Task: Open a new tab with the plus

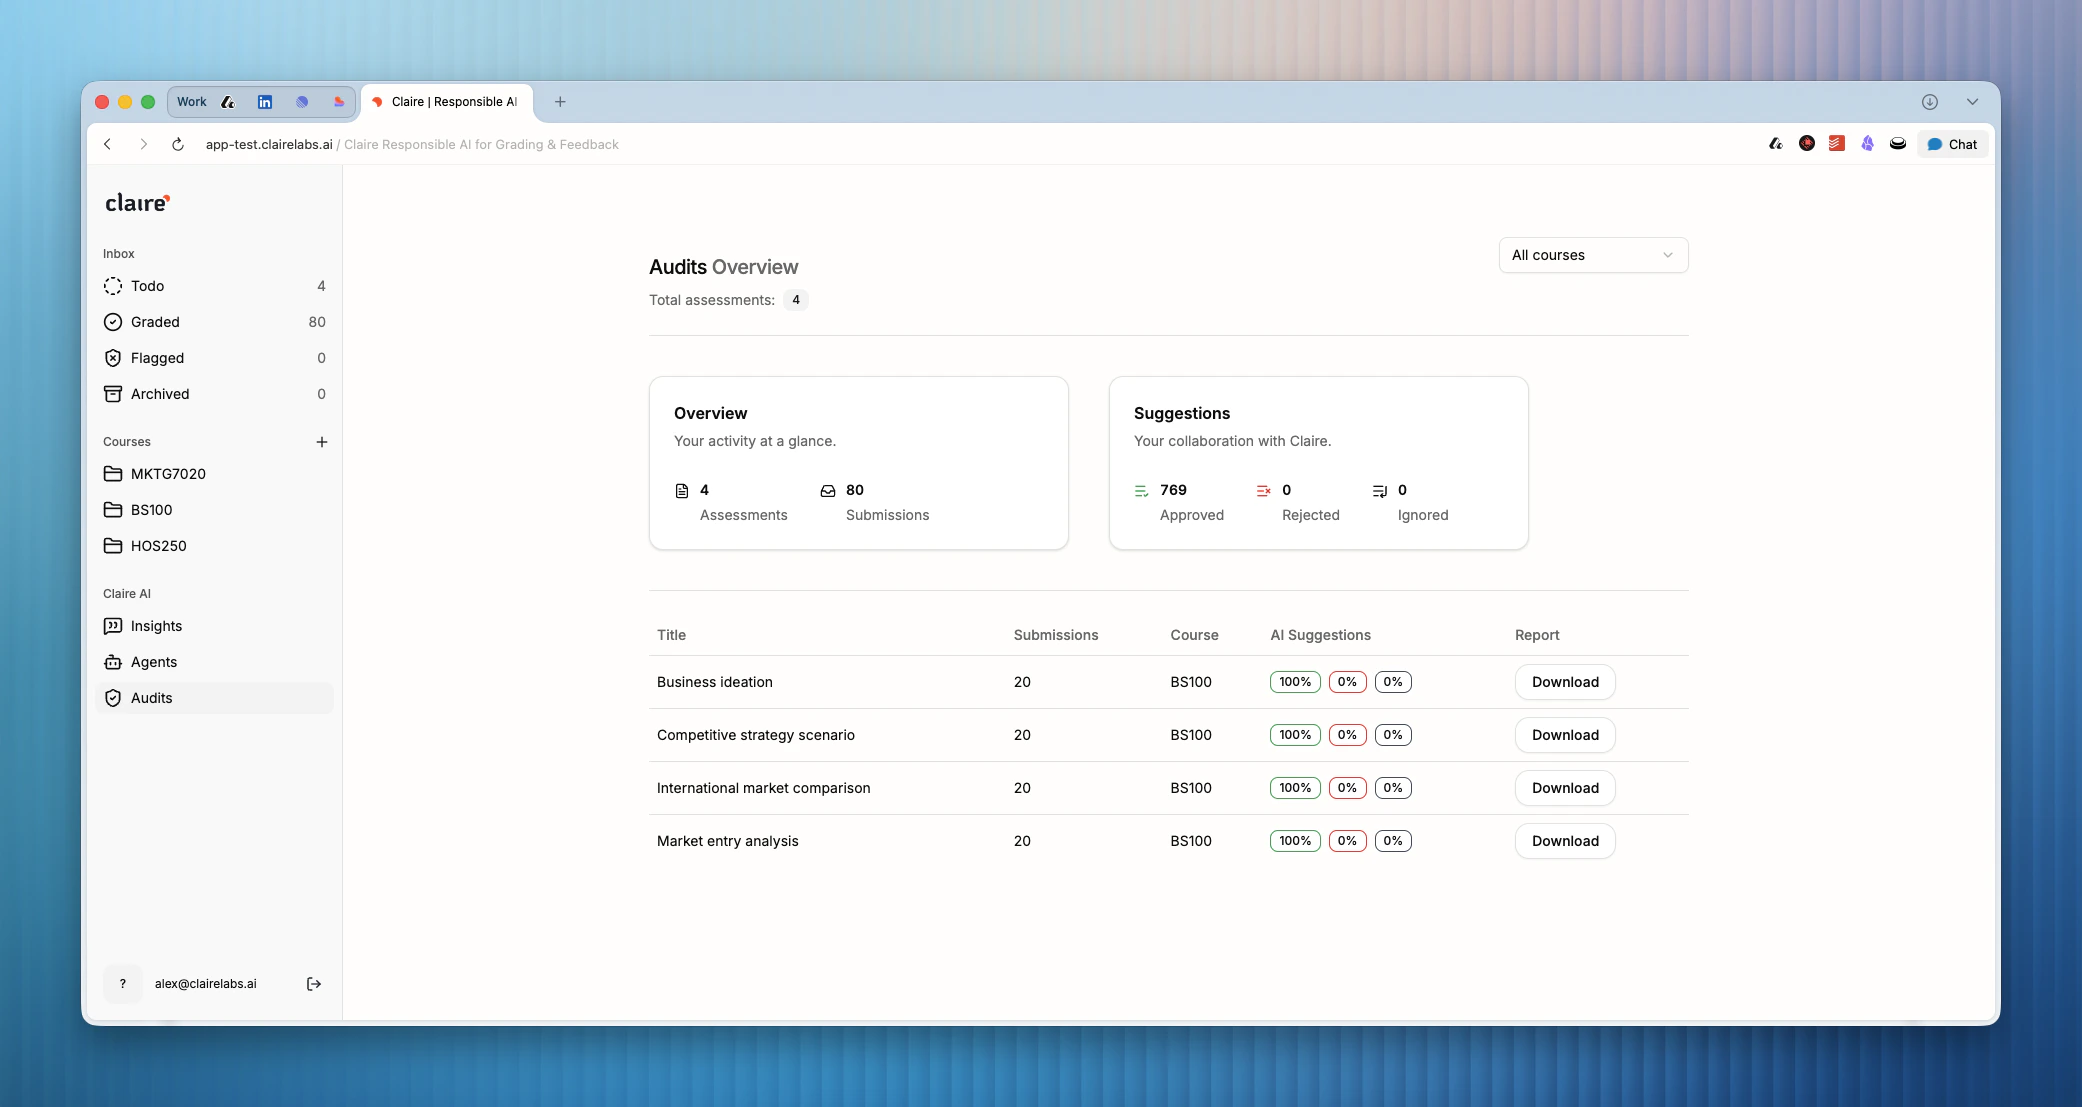Action: point(560,102)
